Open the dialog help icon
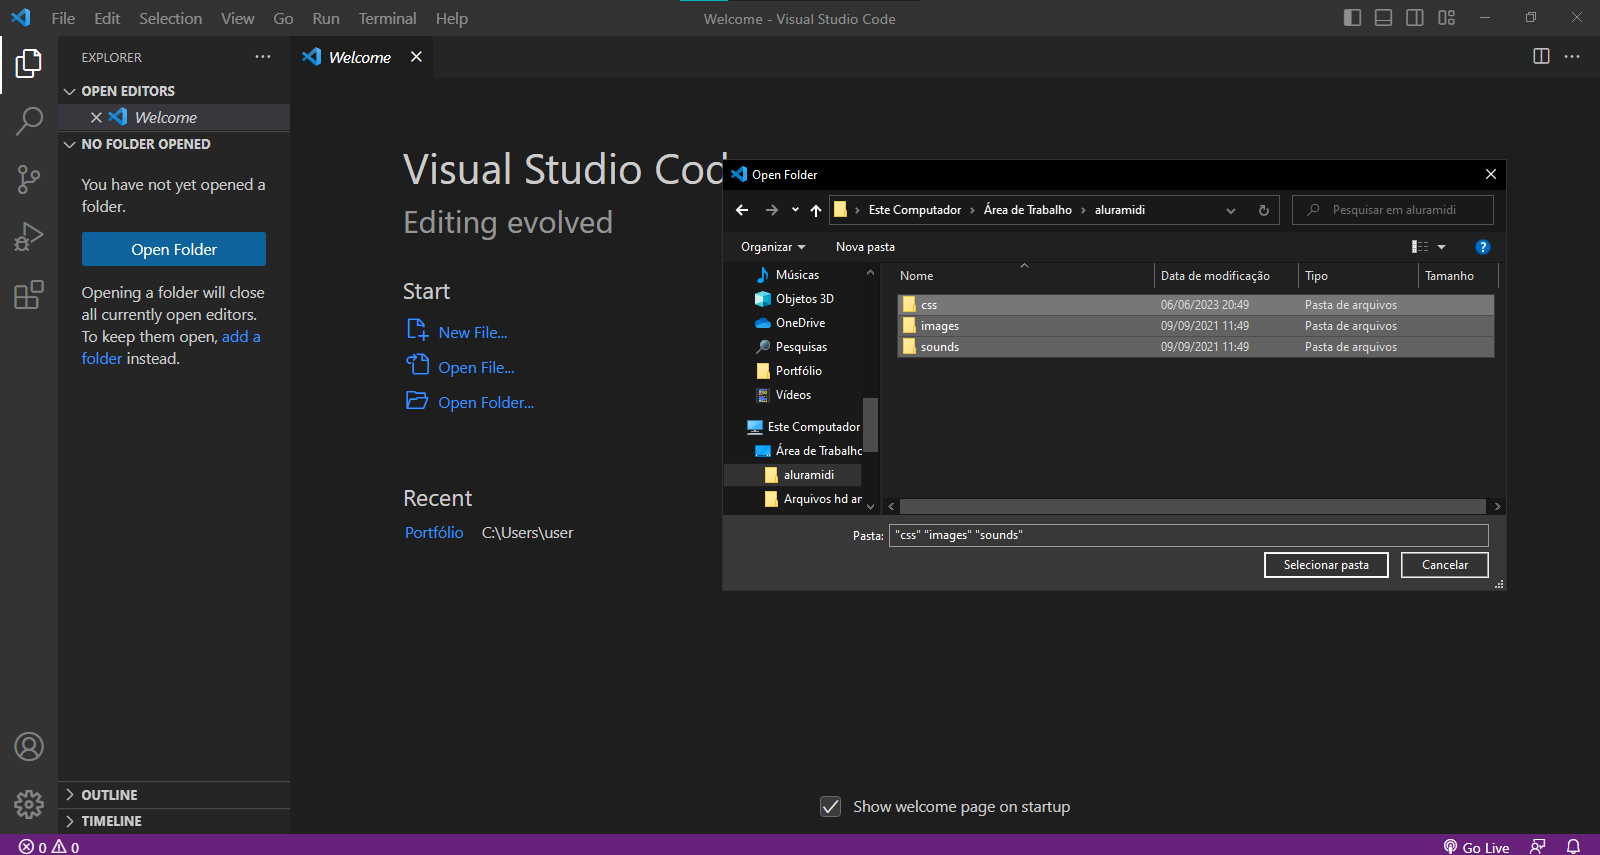Image resolution: width=1600 pixels, height=855 pixels. coord(1483,247)
